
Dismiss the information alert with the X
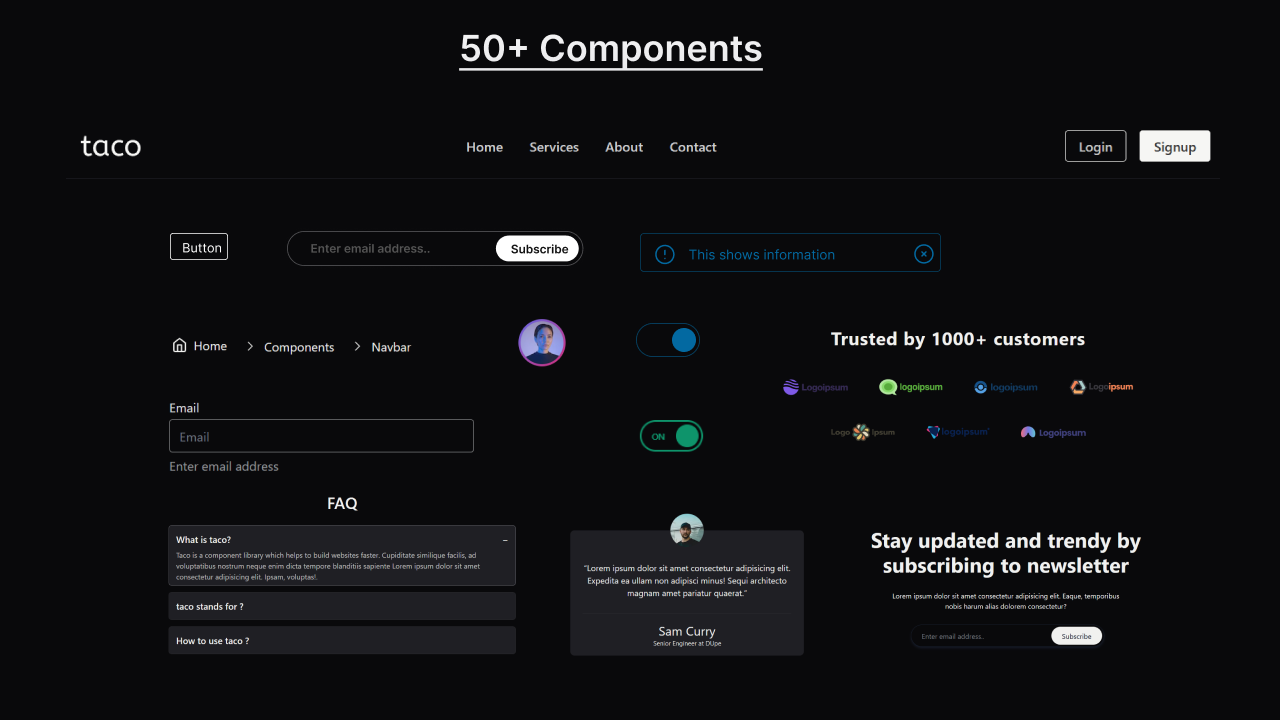(923, 253)
